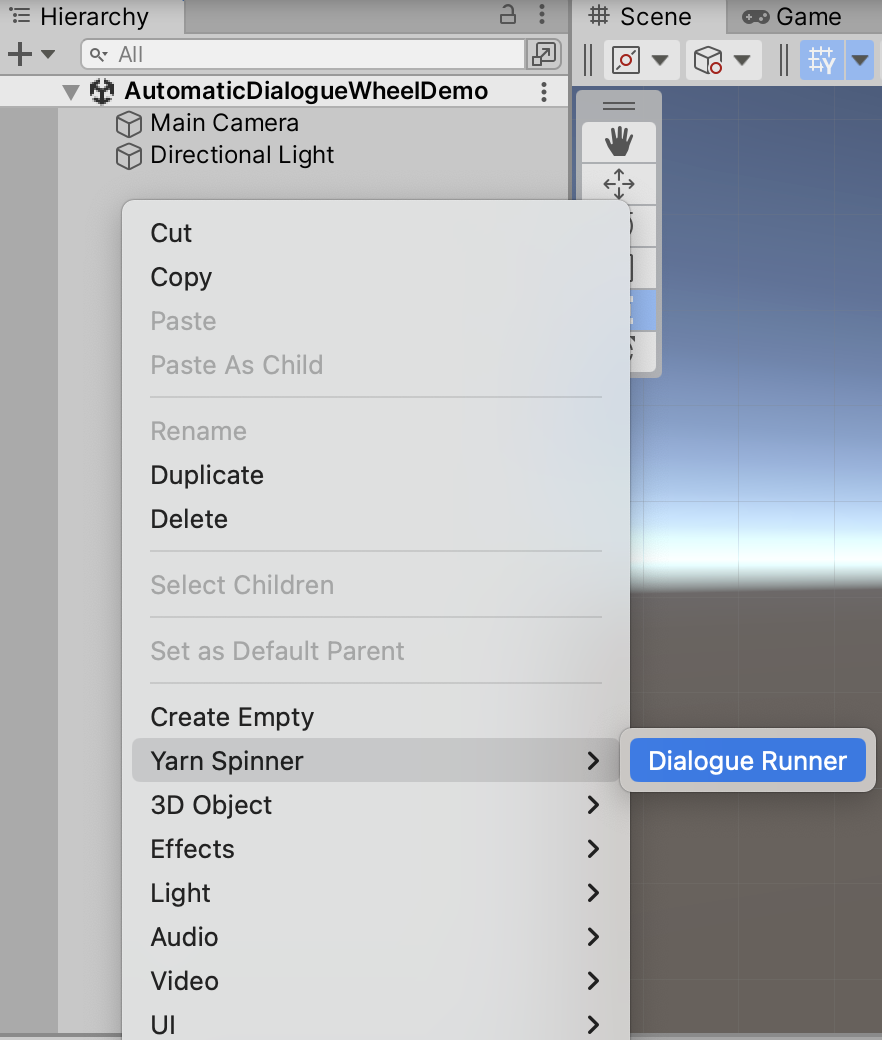
Task: Choose Dialogue Runner from the submenu
Action: pos(747,760)
